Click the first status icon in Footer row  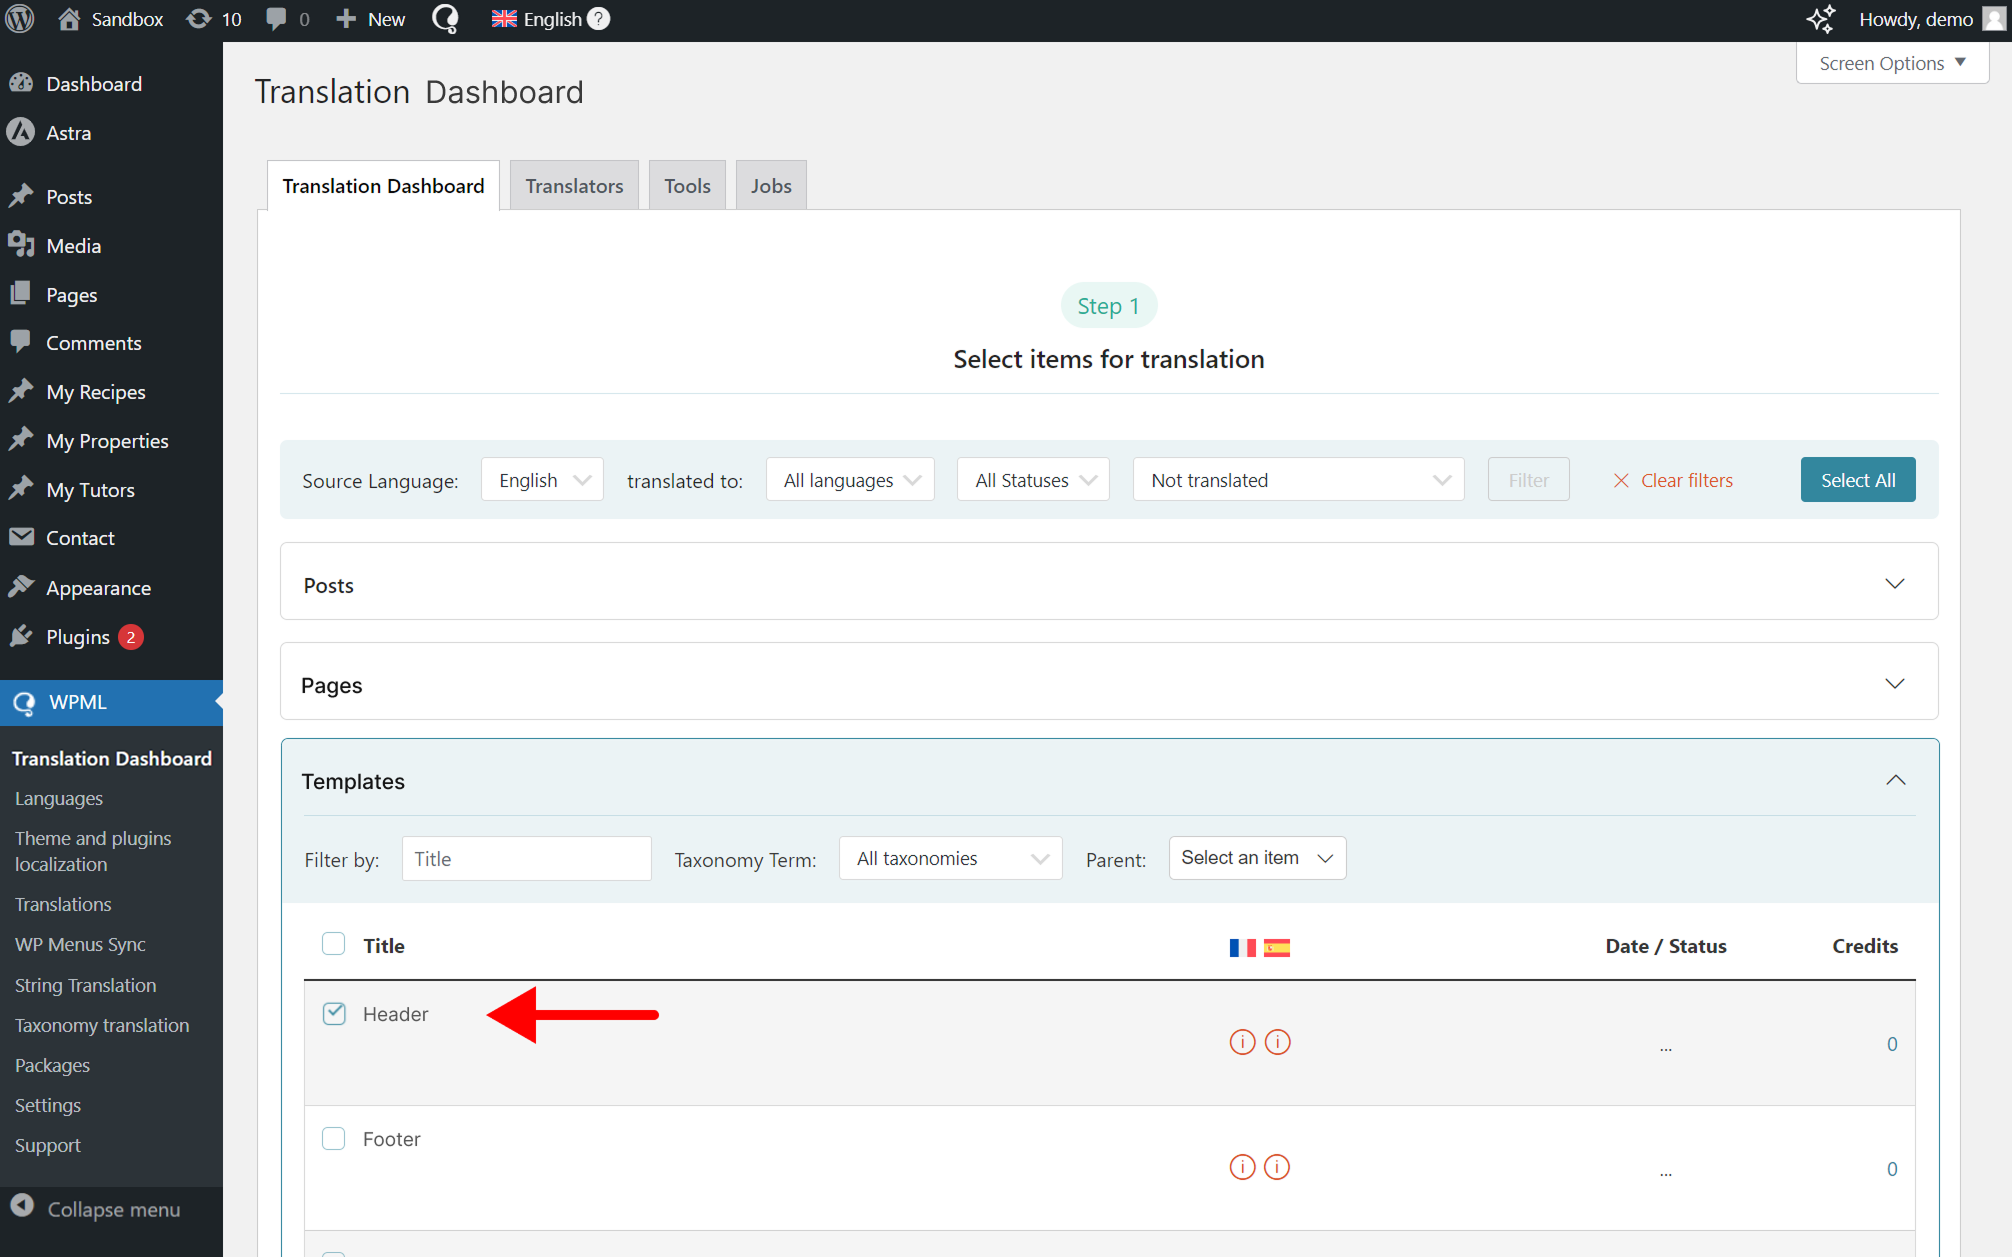[x=1242, y=1167]
